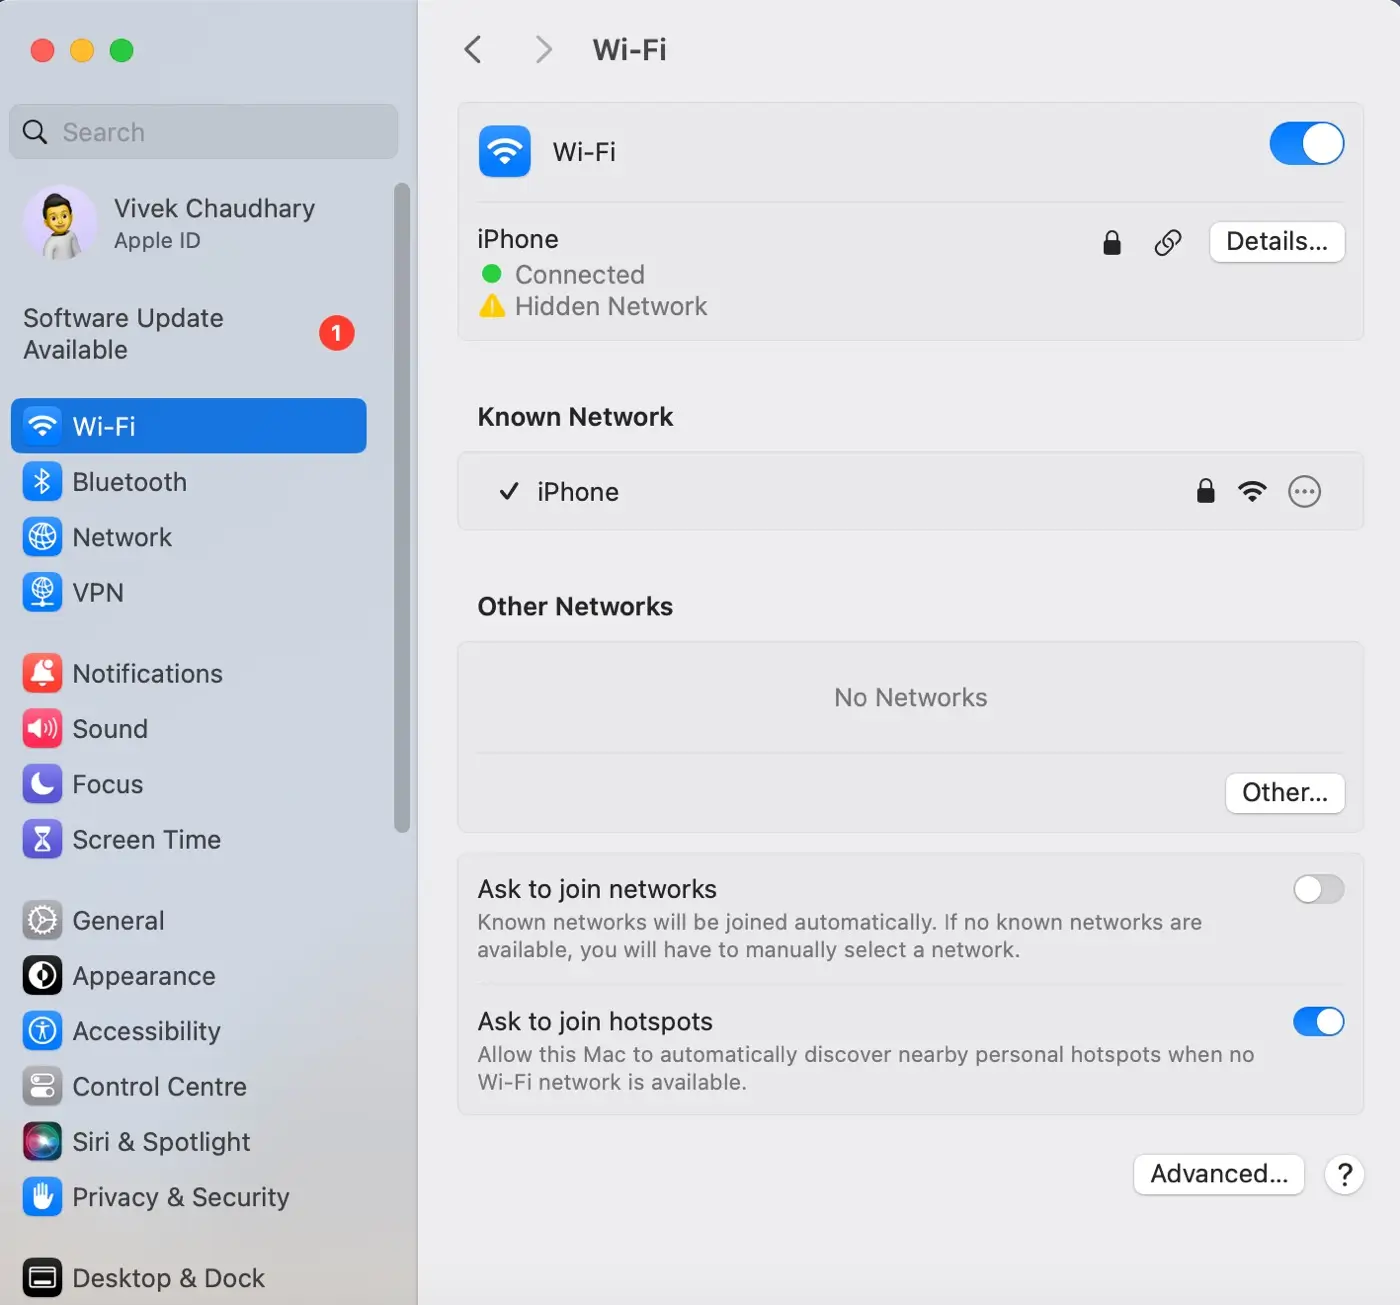Go forward with the right chevron
1400x1305 pixels.
(x=543, y=49)
